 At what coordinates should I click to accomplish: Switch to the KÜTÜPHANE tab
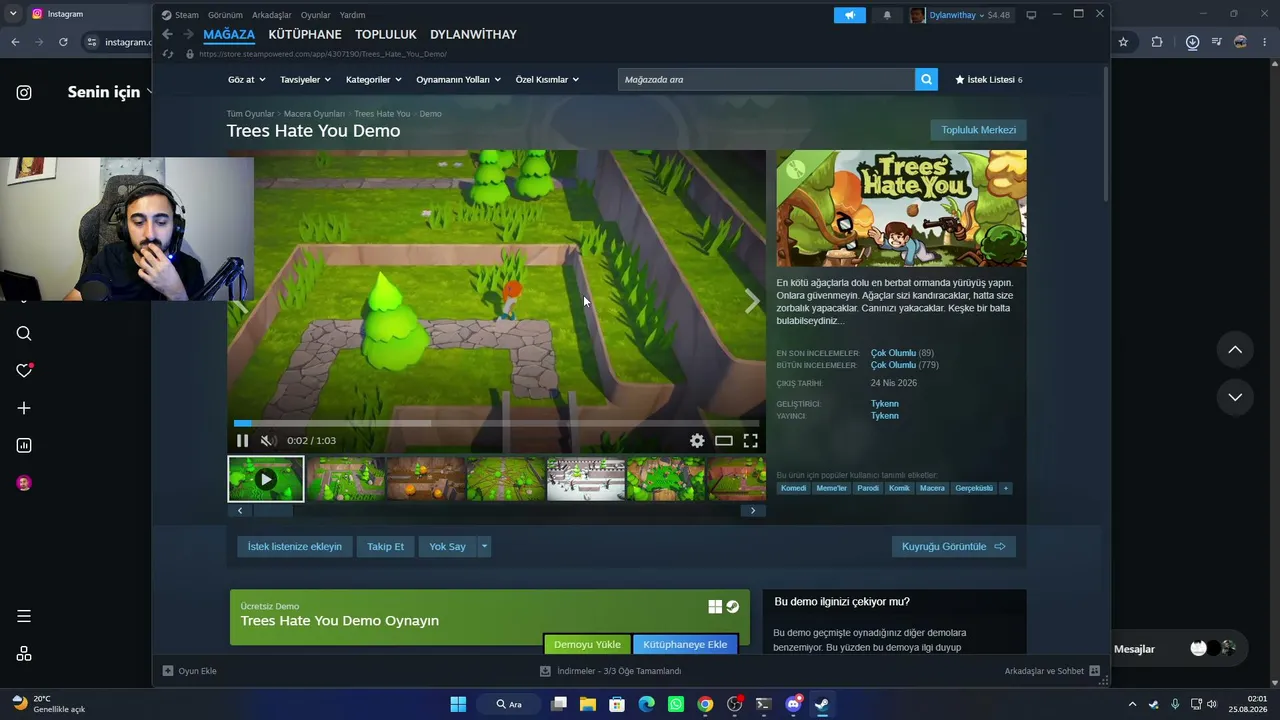click(x=305, y=34)
